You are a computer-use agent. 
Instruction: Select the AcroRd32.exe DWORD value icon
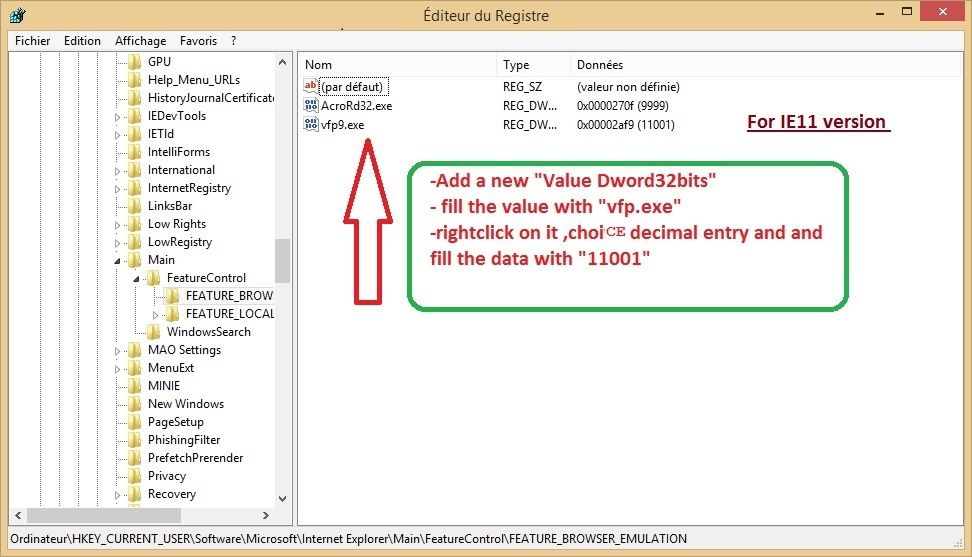point(310,106)
